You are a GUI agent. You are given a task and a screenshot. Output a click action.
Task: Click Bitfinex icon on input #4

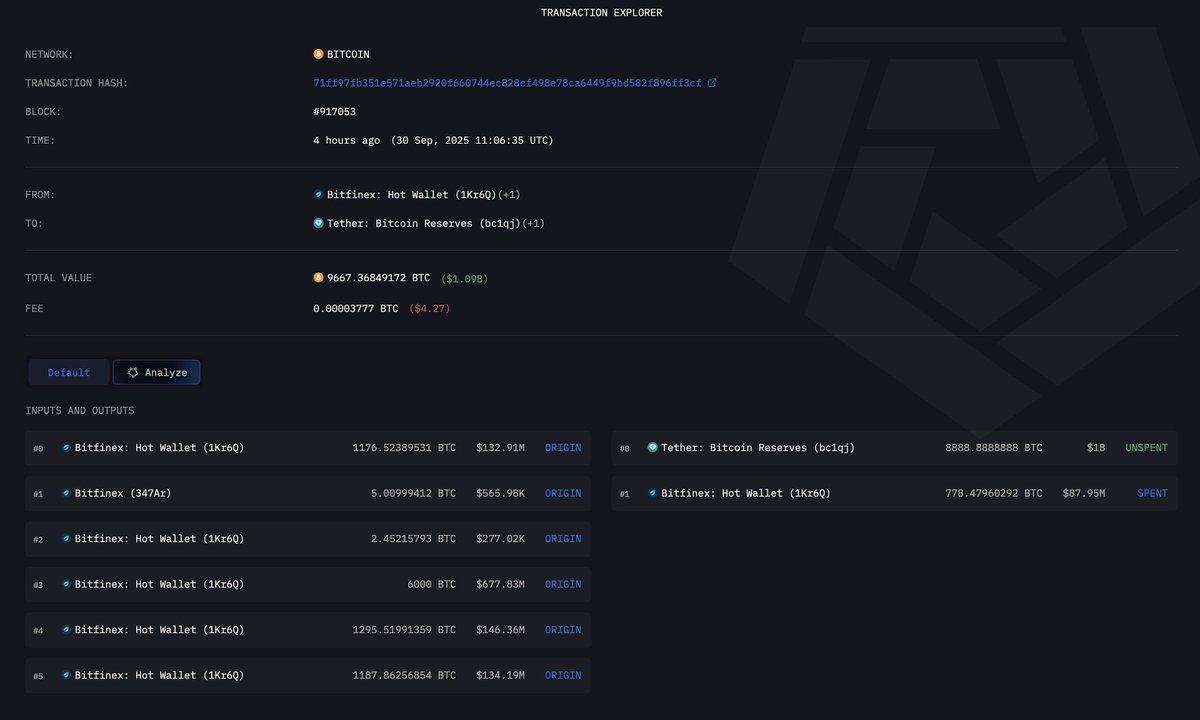(66, 630)
